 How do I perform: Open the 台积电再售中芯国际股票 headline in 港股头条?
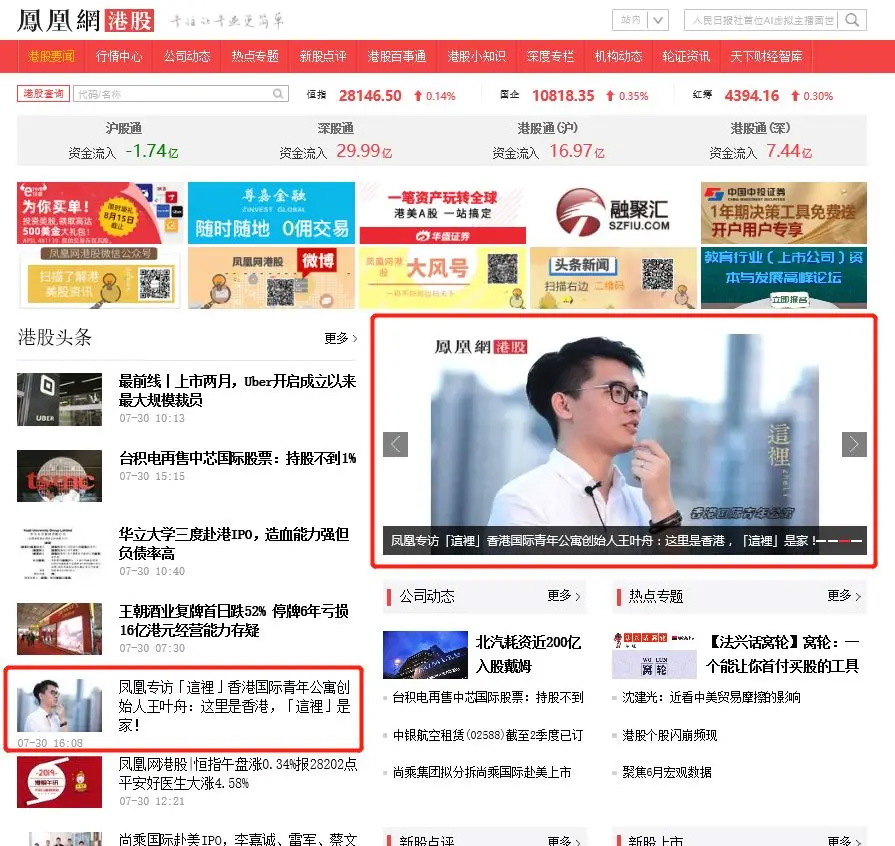237,458
